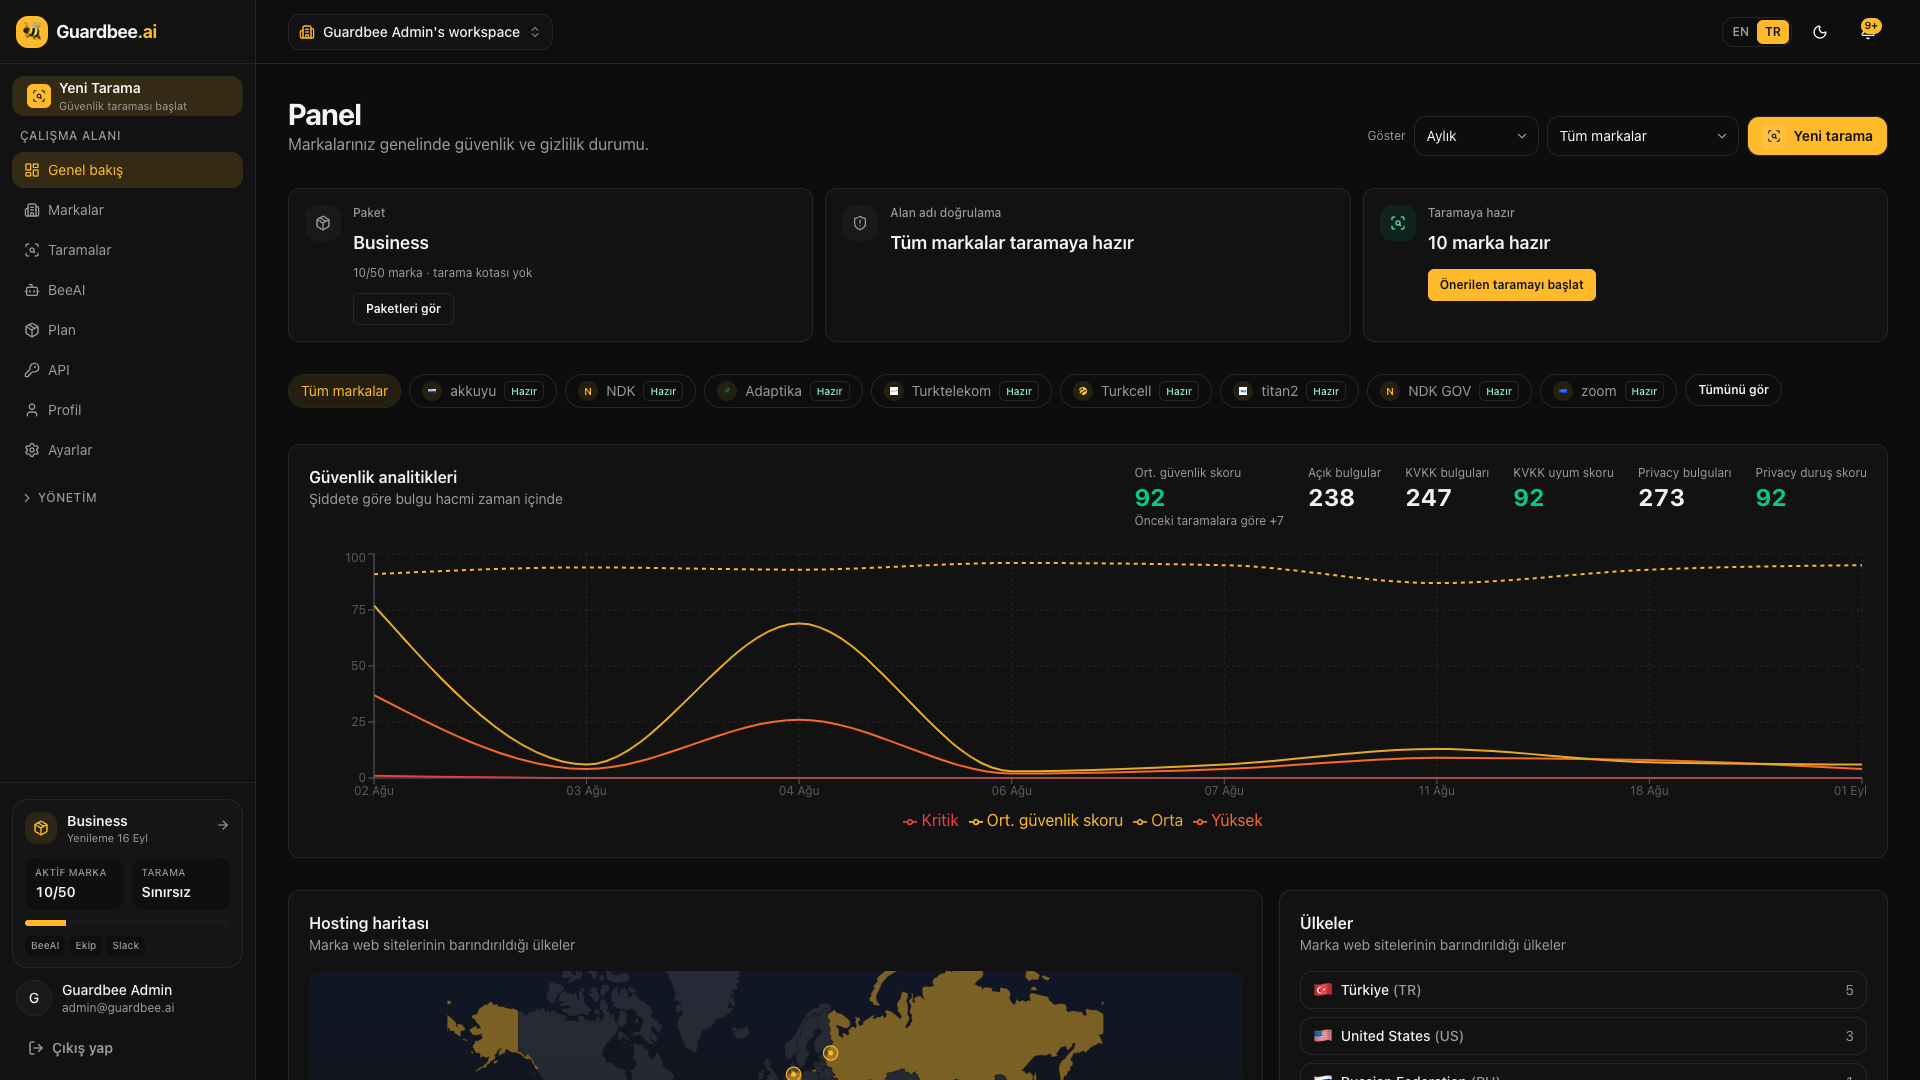Click the Taramaya hazır scan icon
This screenshot has width=1920, height=1080.
tap(1398, 223)
